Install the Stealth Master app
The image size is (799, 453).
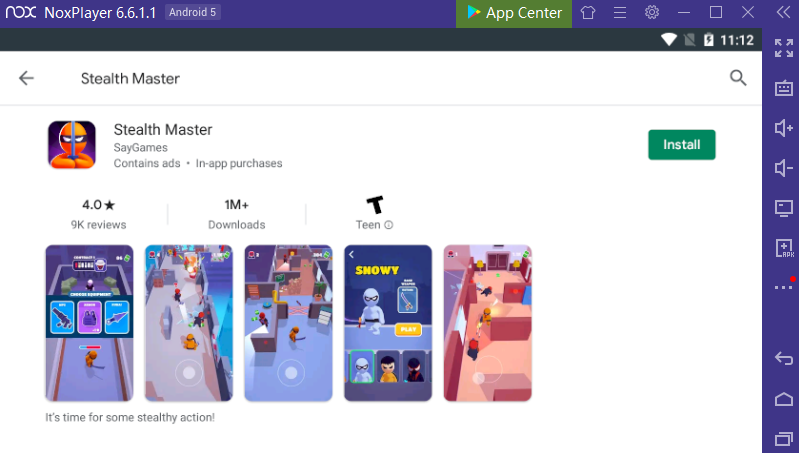[x=681, y=145]
